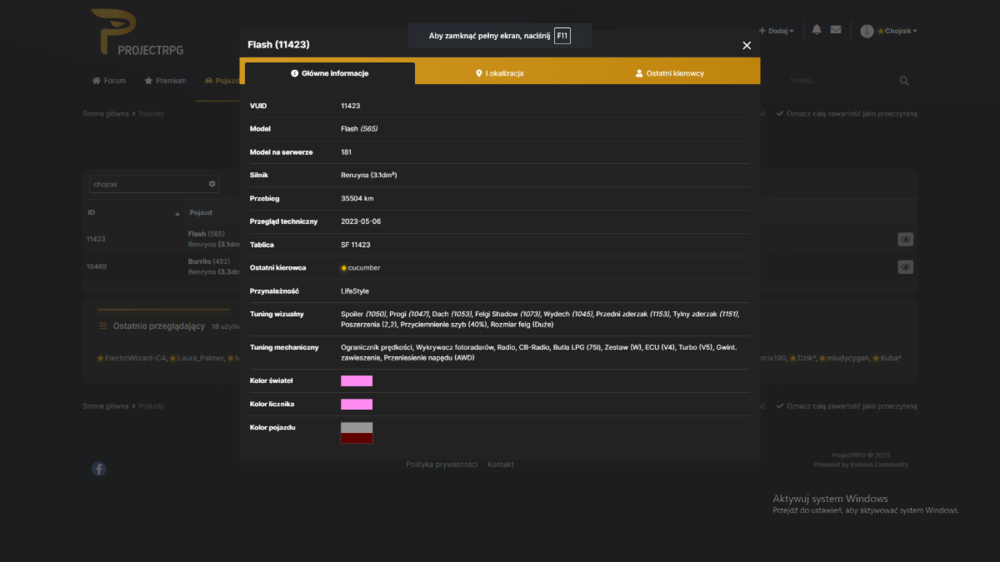Select the Benzyna (3.1dm³) engine value
This screenshot has height=562, width=1000.
(369, 175)
